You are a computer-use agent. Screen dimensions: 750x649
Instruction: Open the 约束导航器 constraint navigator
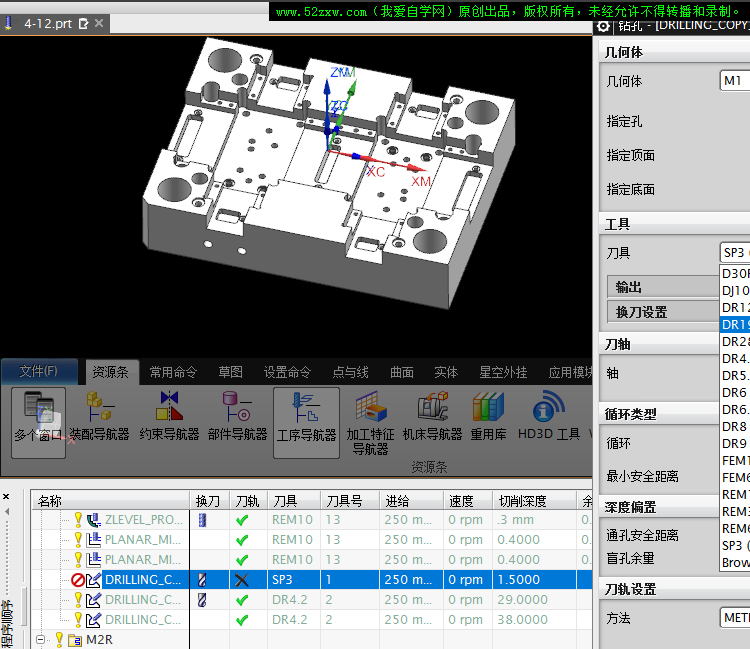[x=168, y=421]
